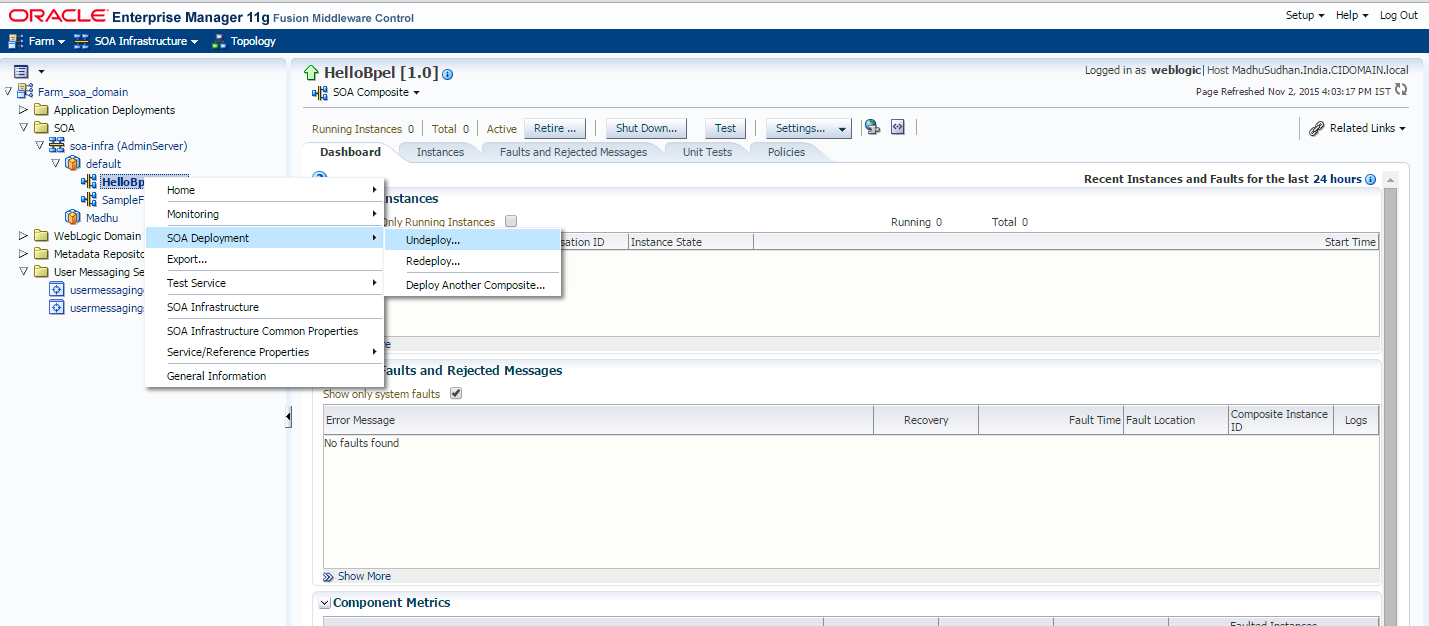Collapse the Component Metrics section
The image size is (1429, 626).
click(x=324, y=603)
